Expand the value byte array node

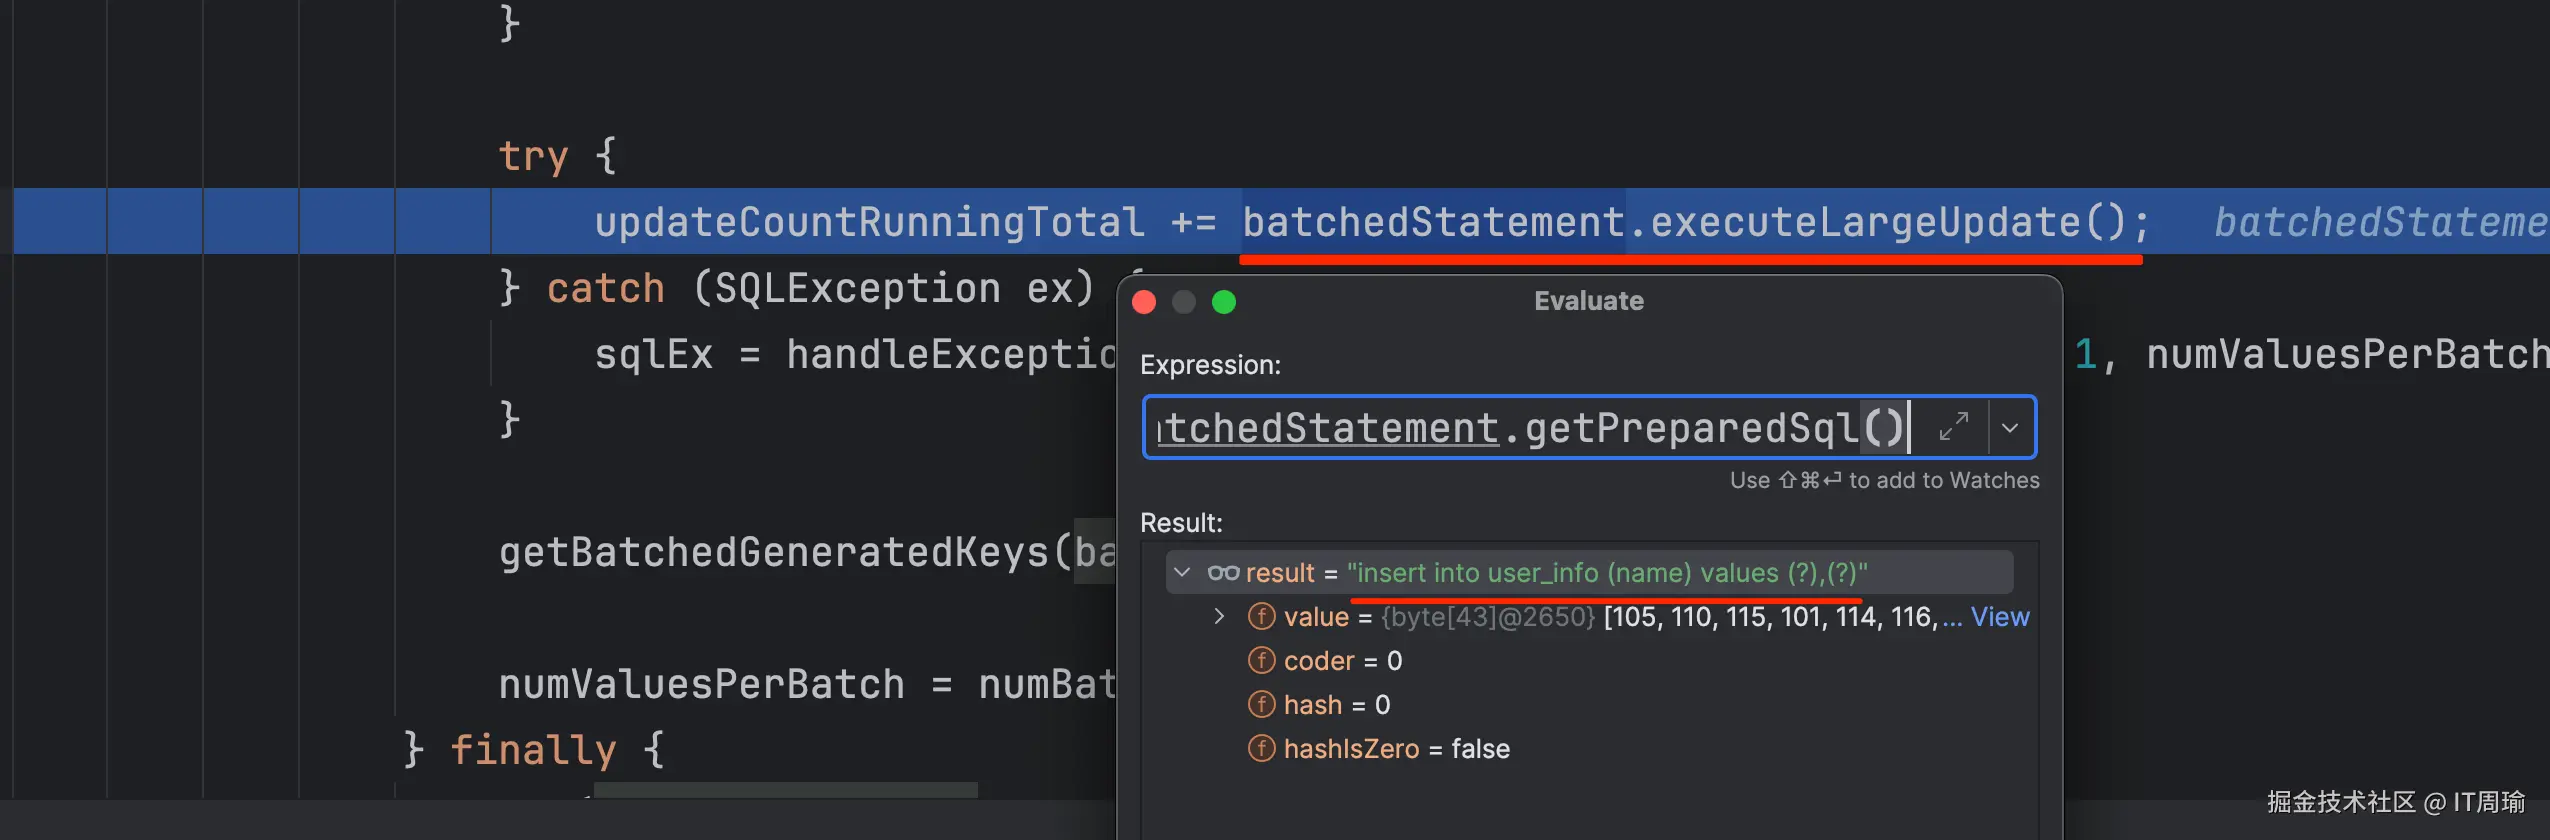1219,617
